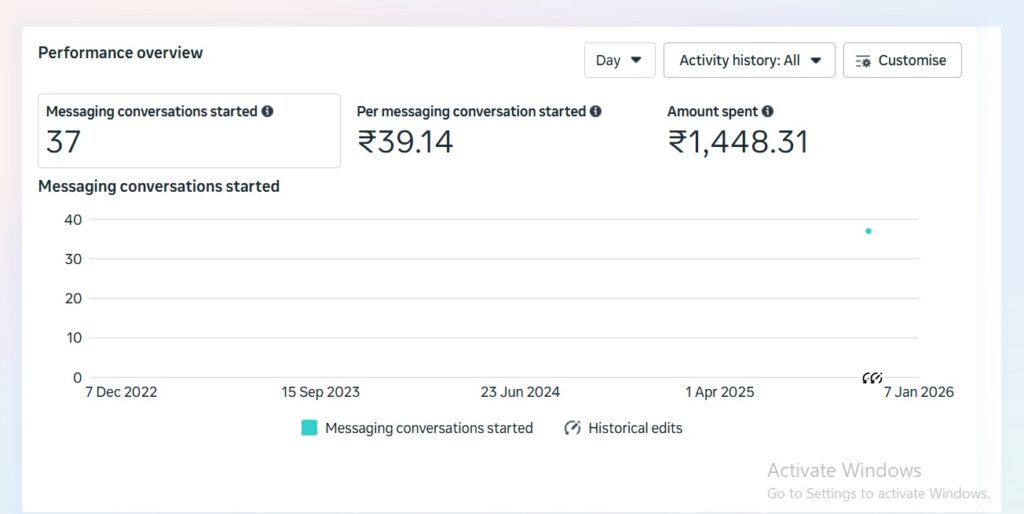The height and width of the screenshot is (514, 1024).
Task: Click the sliders icon inside Customise
Action: [x=863, y=61]
